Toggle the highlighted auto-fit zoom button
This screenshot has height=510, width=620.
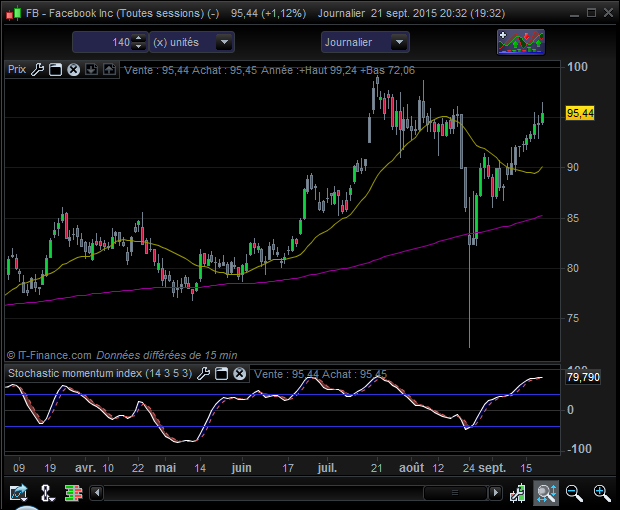[x=546, y=492]
